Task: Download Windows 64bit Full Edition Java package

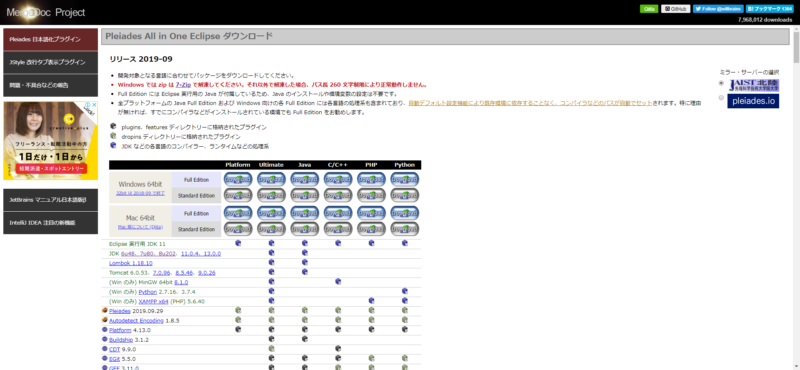Action: (305, 179)
